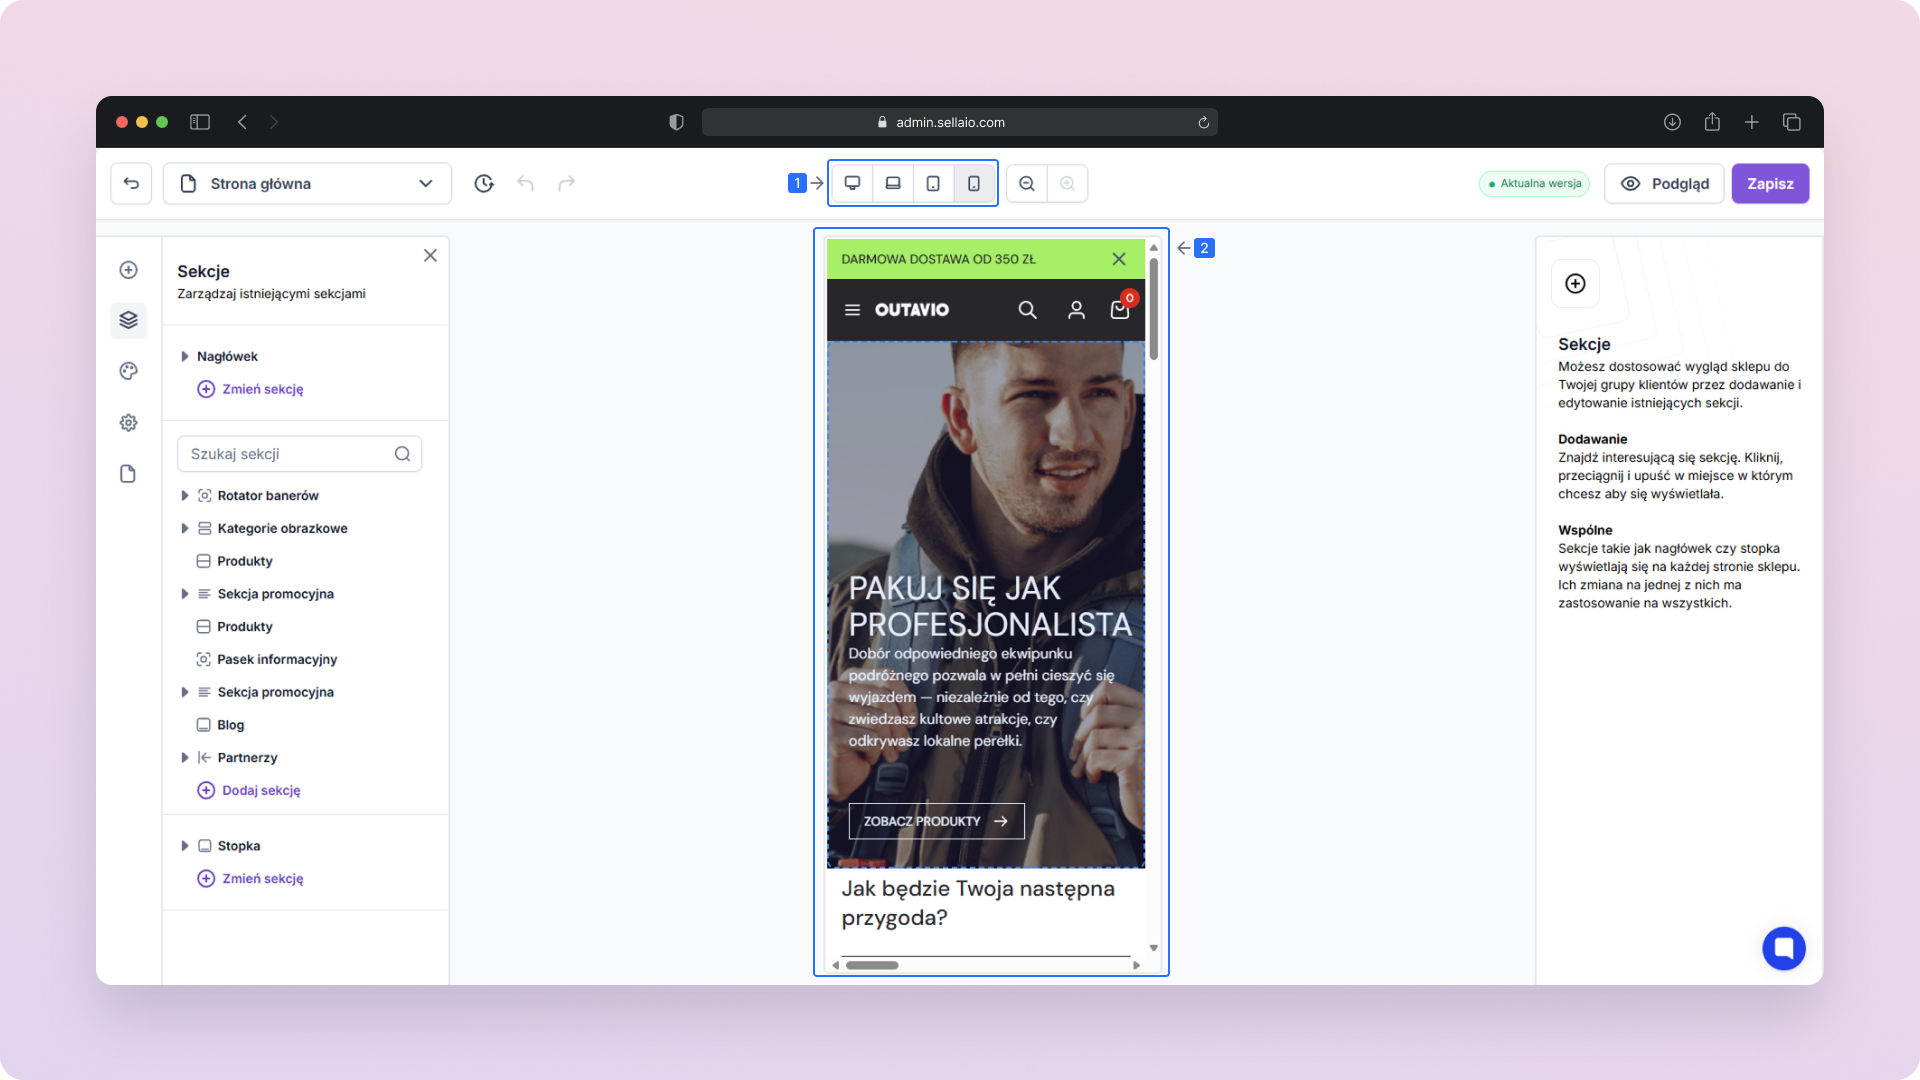Screen dimensions: 1920x1080
Task: Click the Szukaj sekcji search field
Action: (290, 454)
